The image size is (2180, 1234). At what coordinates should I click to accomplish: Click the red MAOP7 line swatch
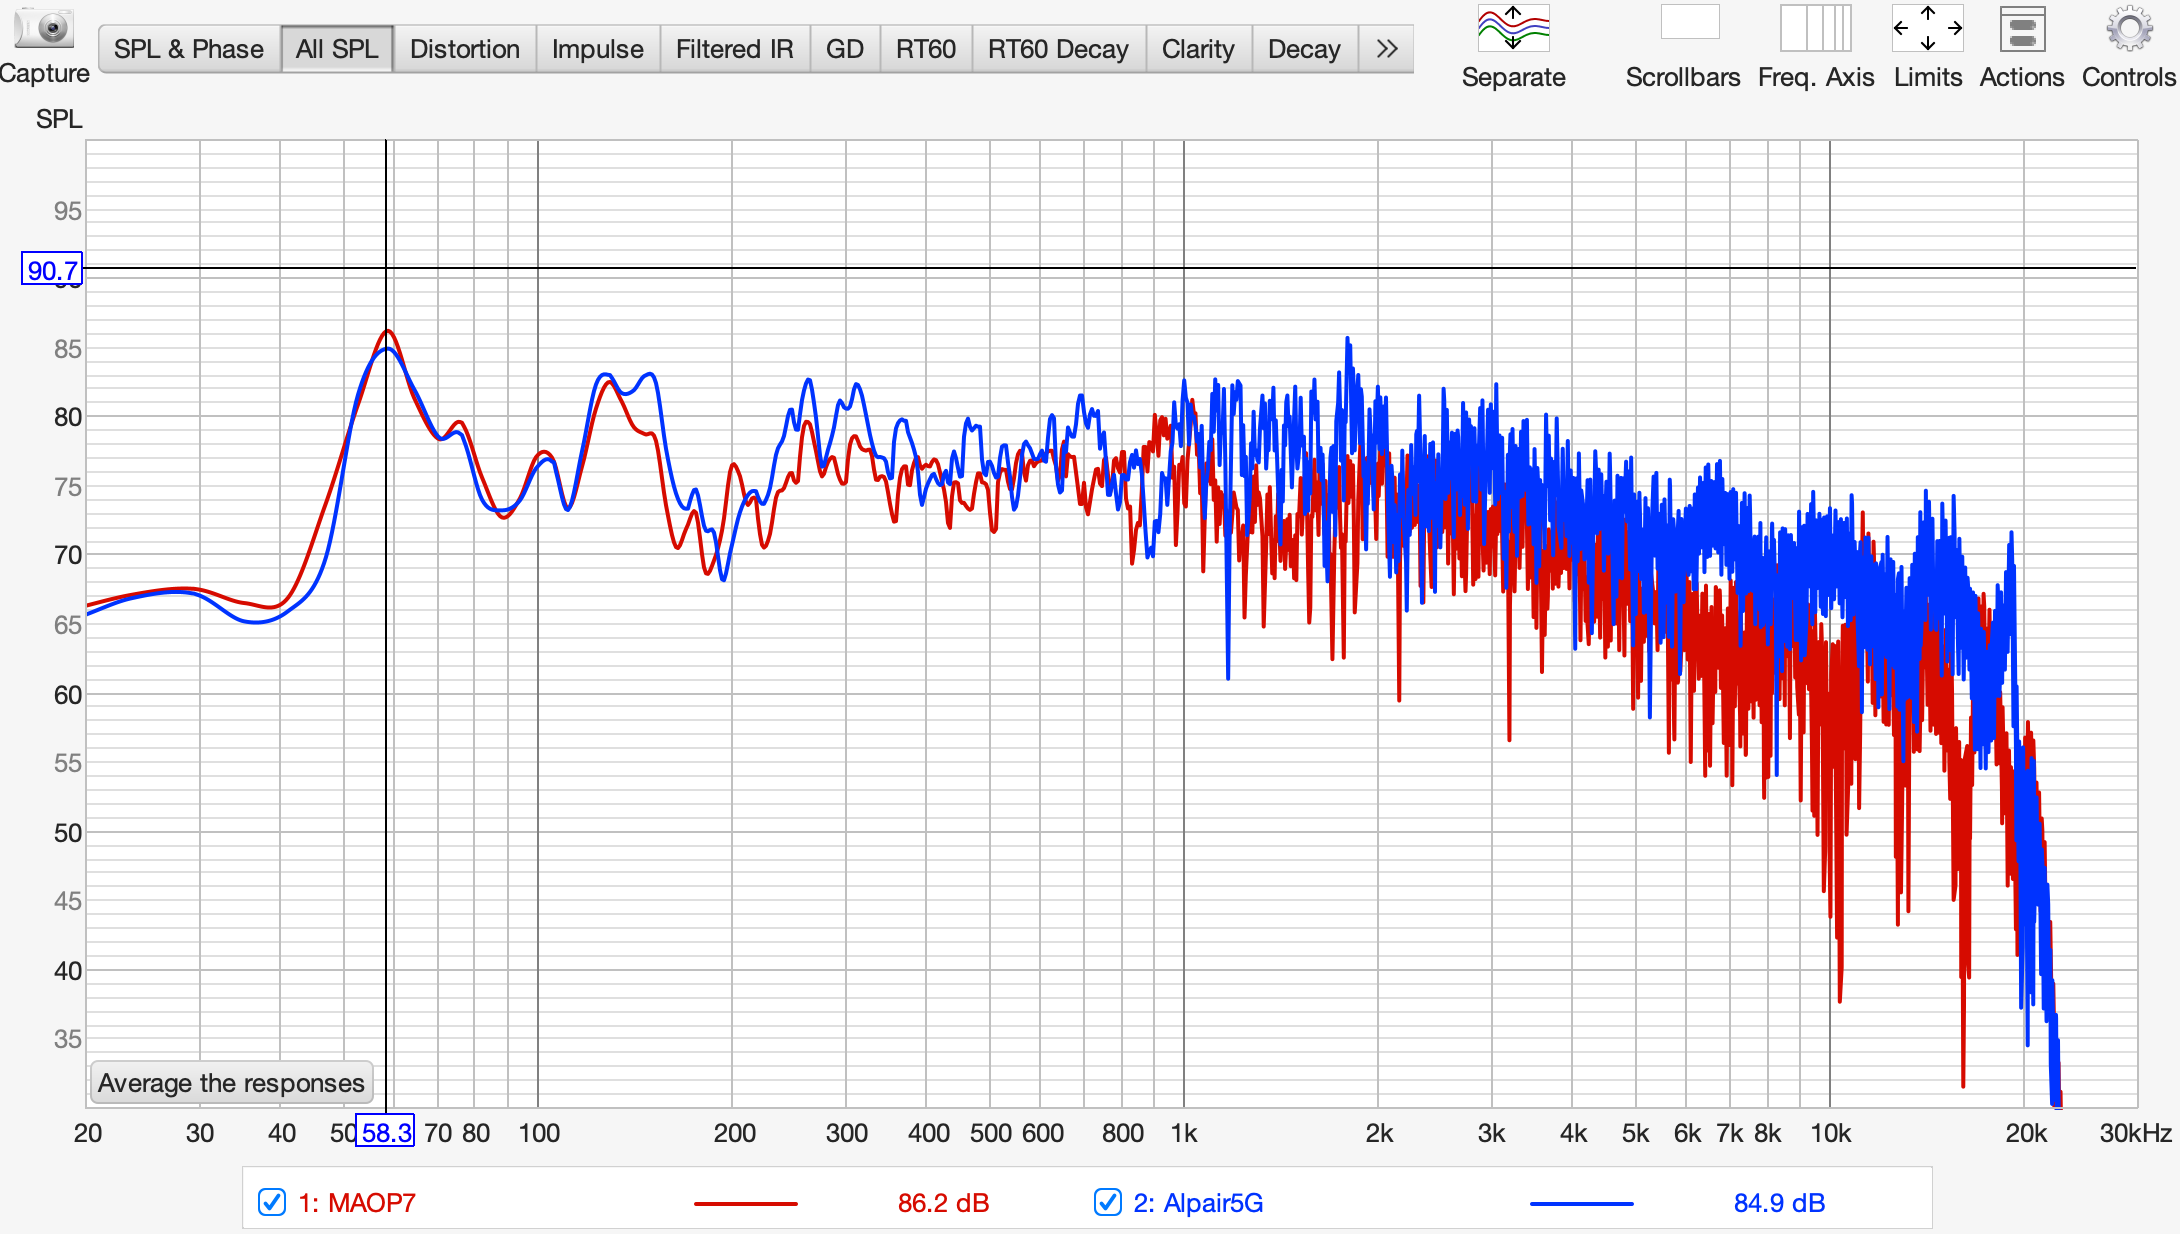(745, 1203)
